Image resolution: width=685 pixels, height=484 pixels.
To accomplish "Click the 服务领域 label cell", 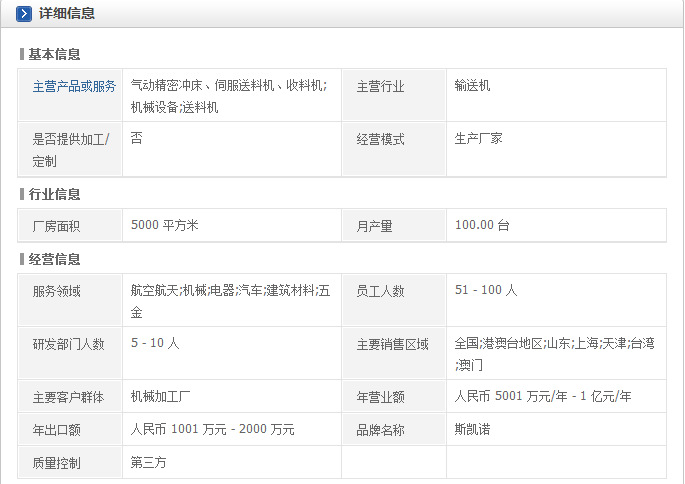I will pyautogui.click(x=70, y=300).
